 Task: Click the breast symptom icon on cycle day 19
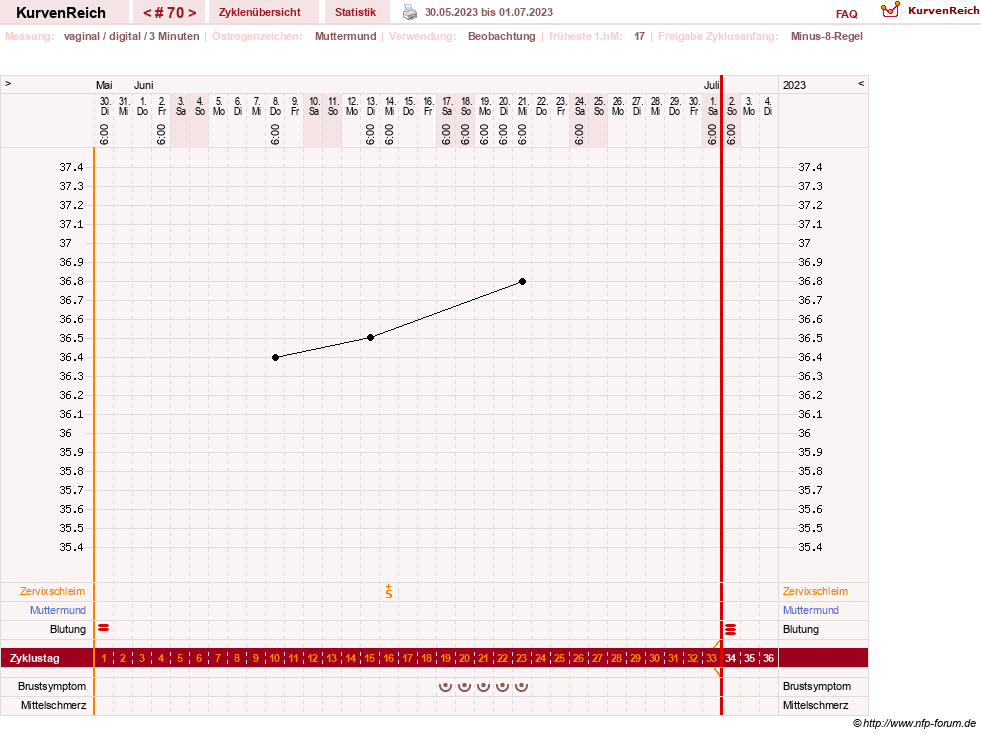[x=445, y=686]
